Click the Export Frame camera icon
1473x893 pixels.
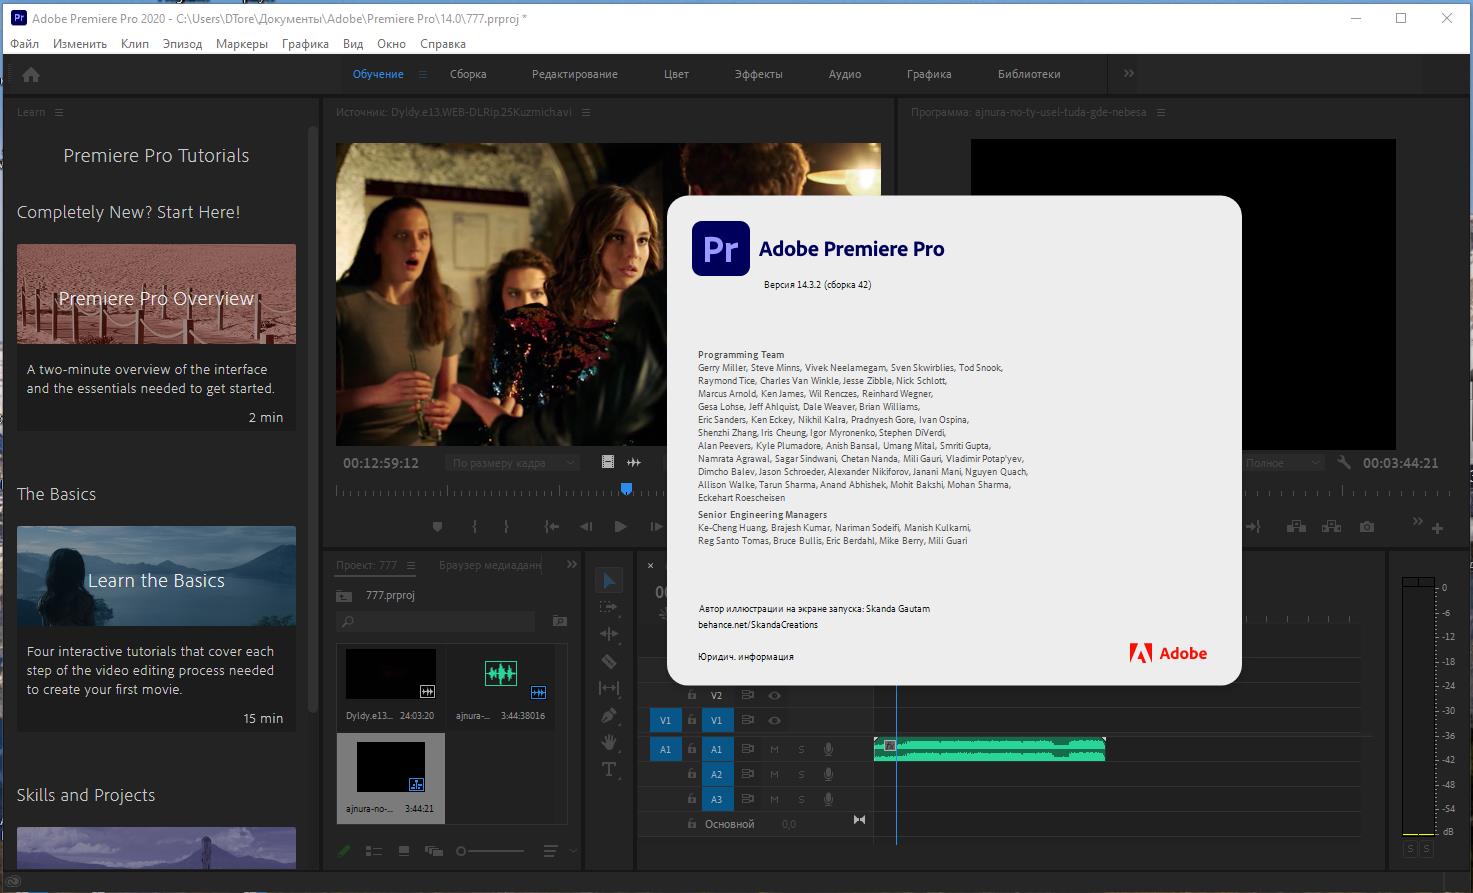click(1368, 528)
